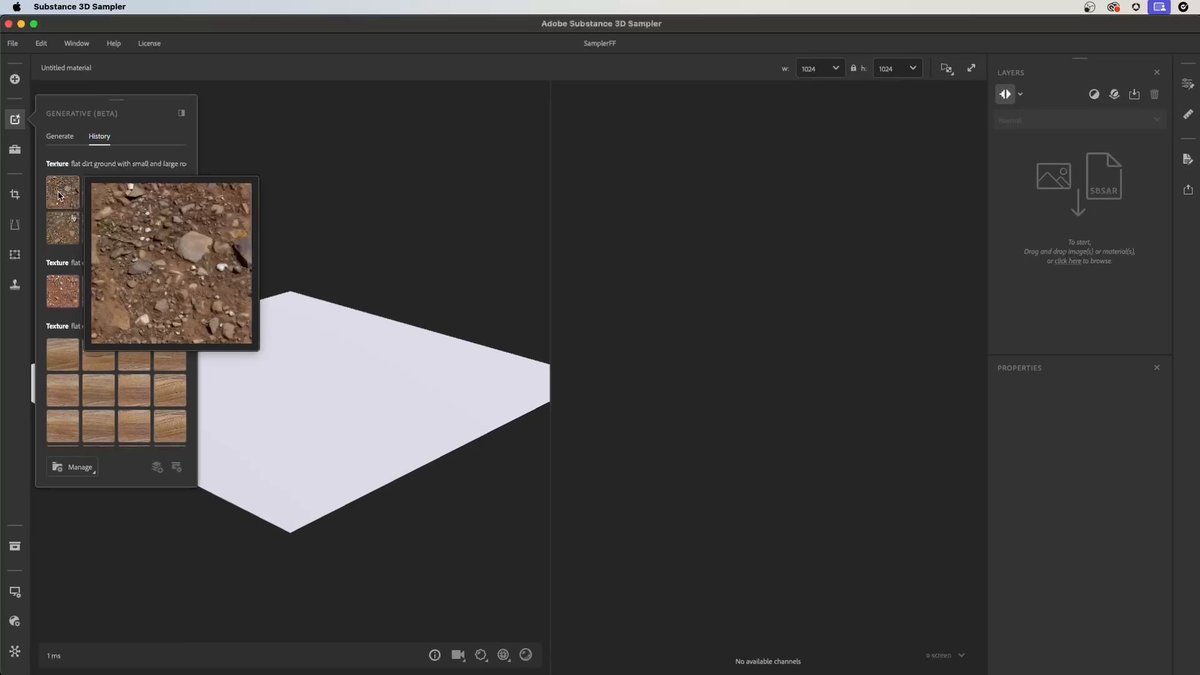
Task: Open the ruler measure icon in right sidebar
Action: tap(1187, 114)
